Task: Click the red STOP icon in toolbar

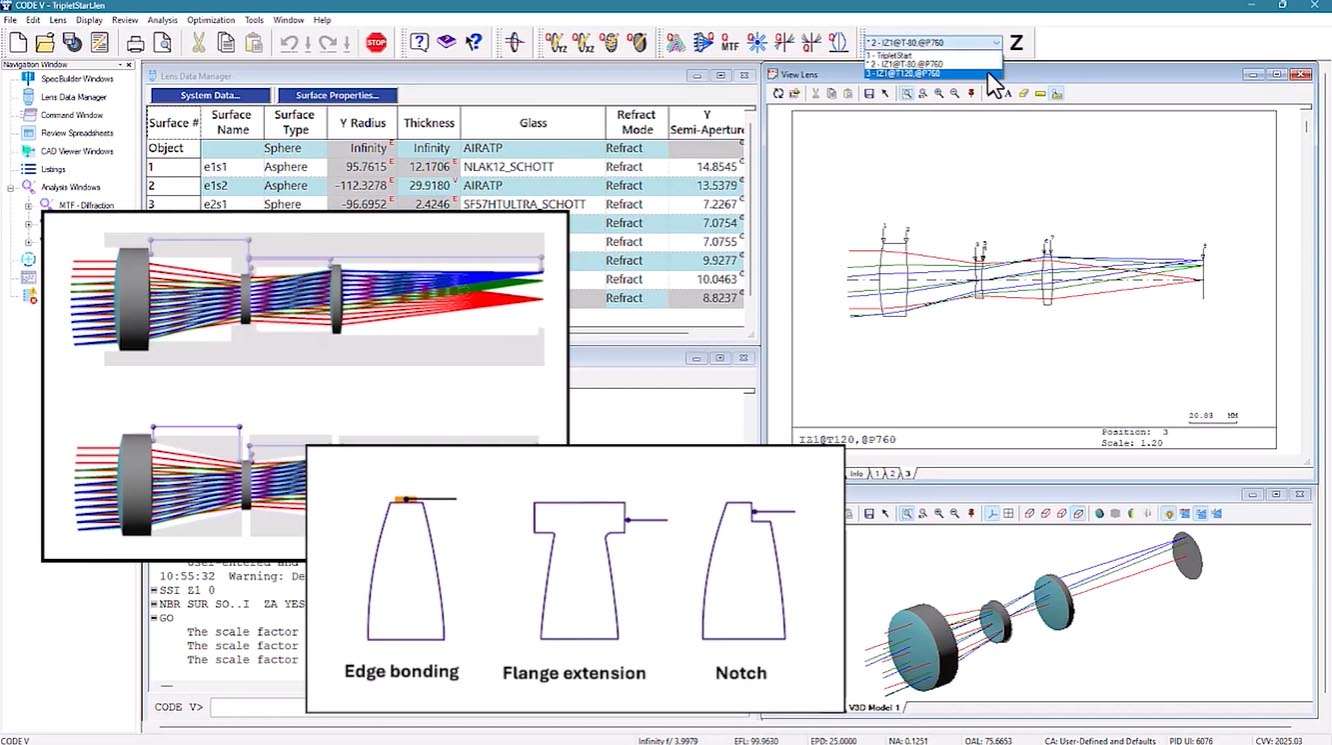Action: tap(376, 42)
